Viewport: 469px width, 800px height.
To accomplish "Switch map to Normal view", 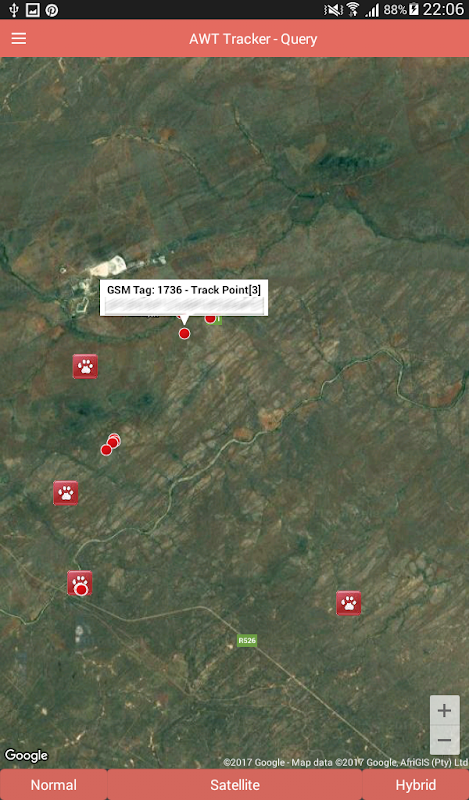I will pos(54,785).
